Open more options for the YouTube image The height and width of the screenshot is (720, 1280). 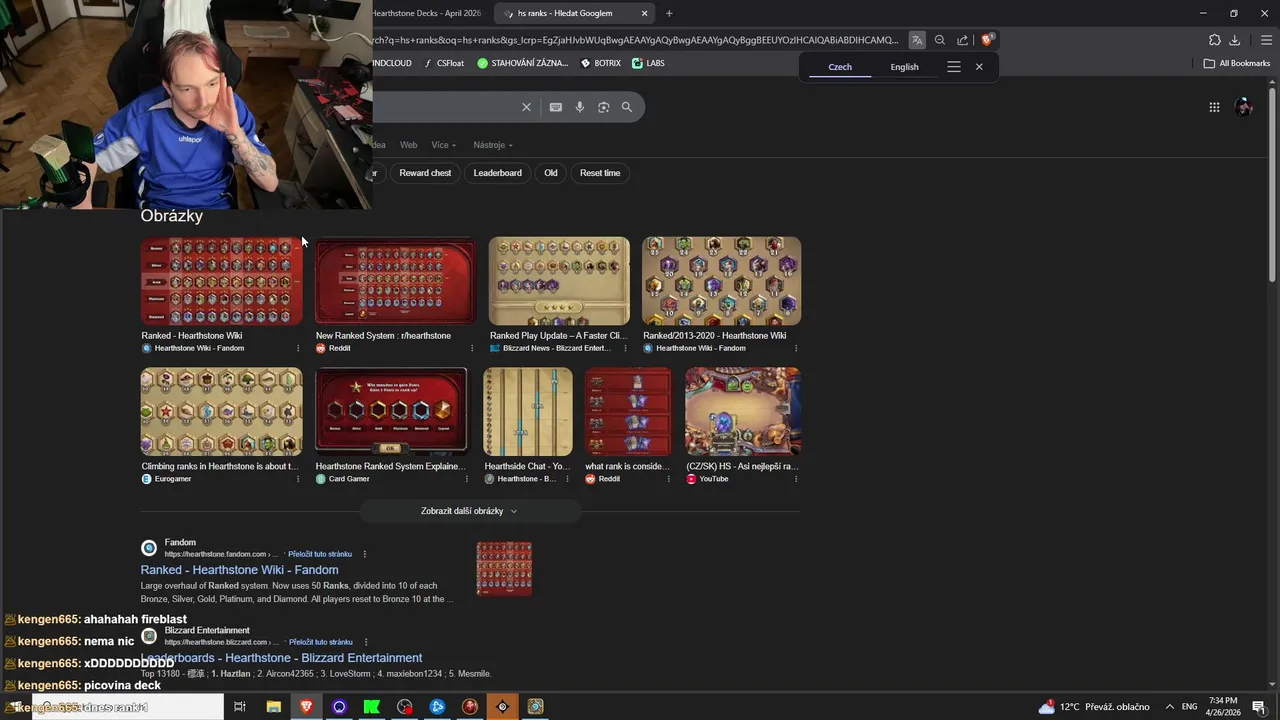click(x=796, y=479)
